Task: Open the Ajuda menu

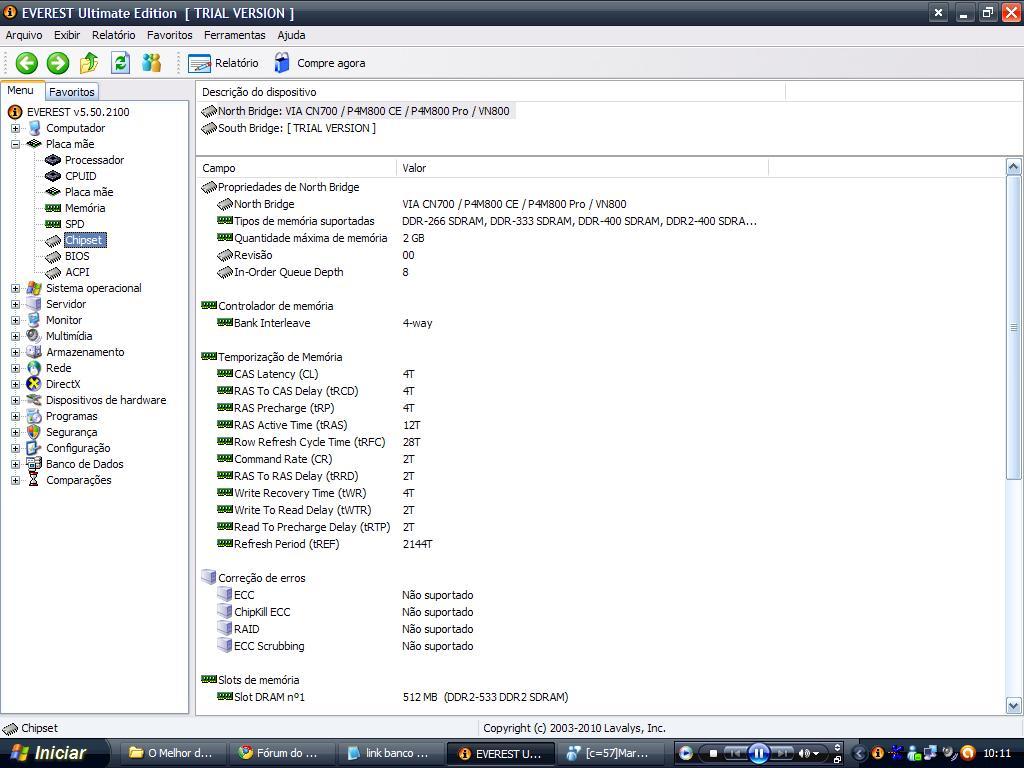Action: (x=291, y=35)
